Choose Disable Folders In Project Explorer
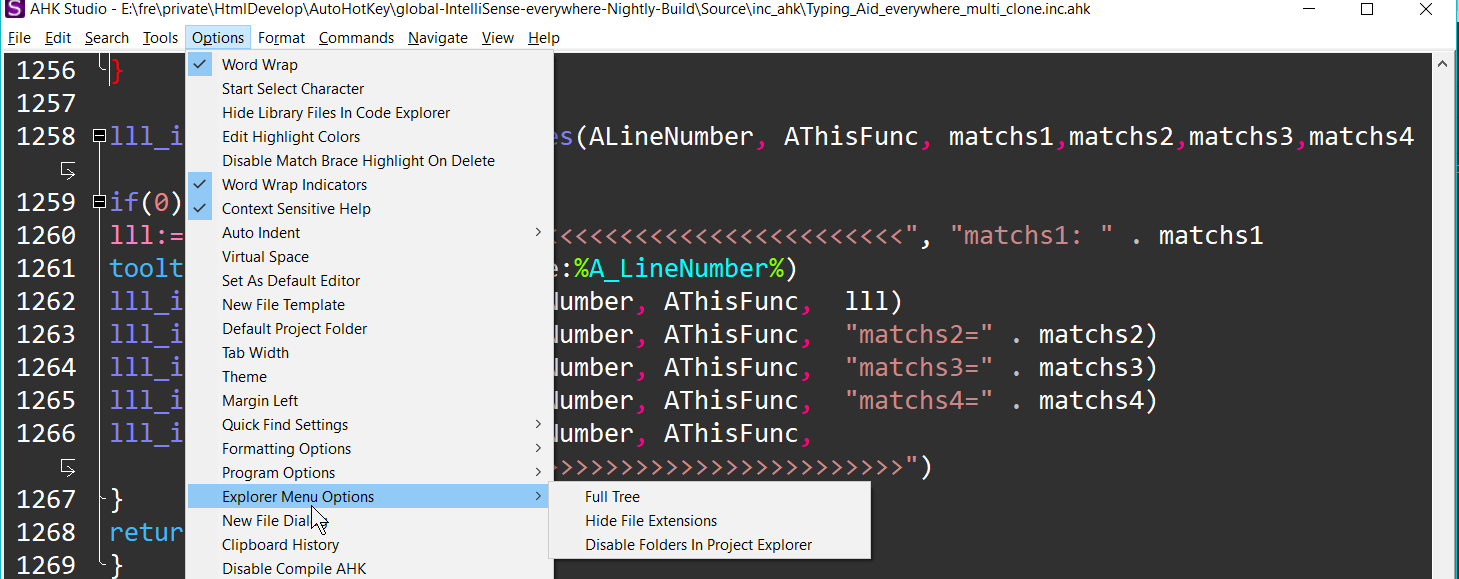1459x579 pixels. (x=710, y=545)
